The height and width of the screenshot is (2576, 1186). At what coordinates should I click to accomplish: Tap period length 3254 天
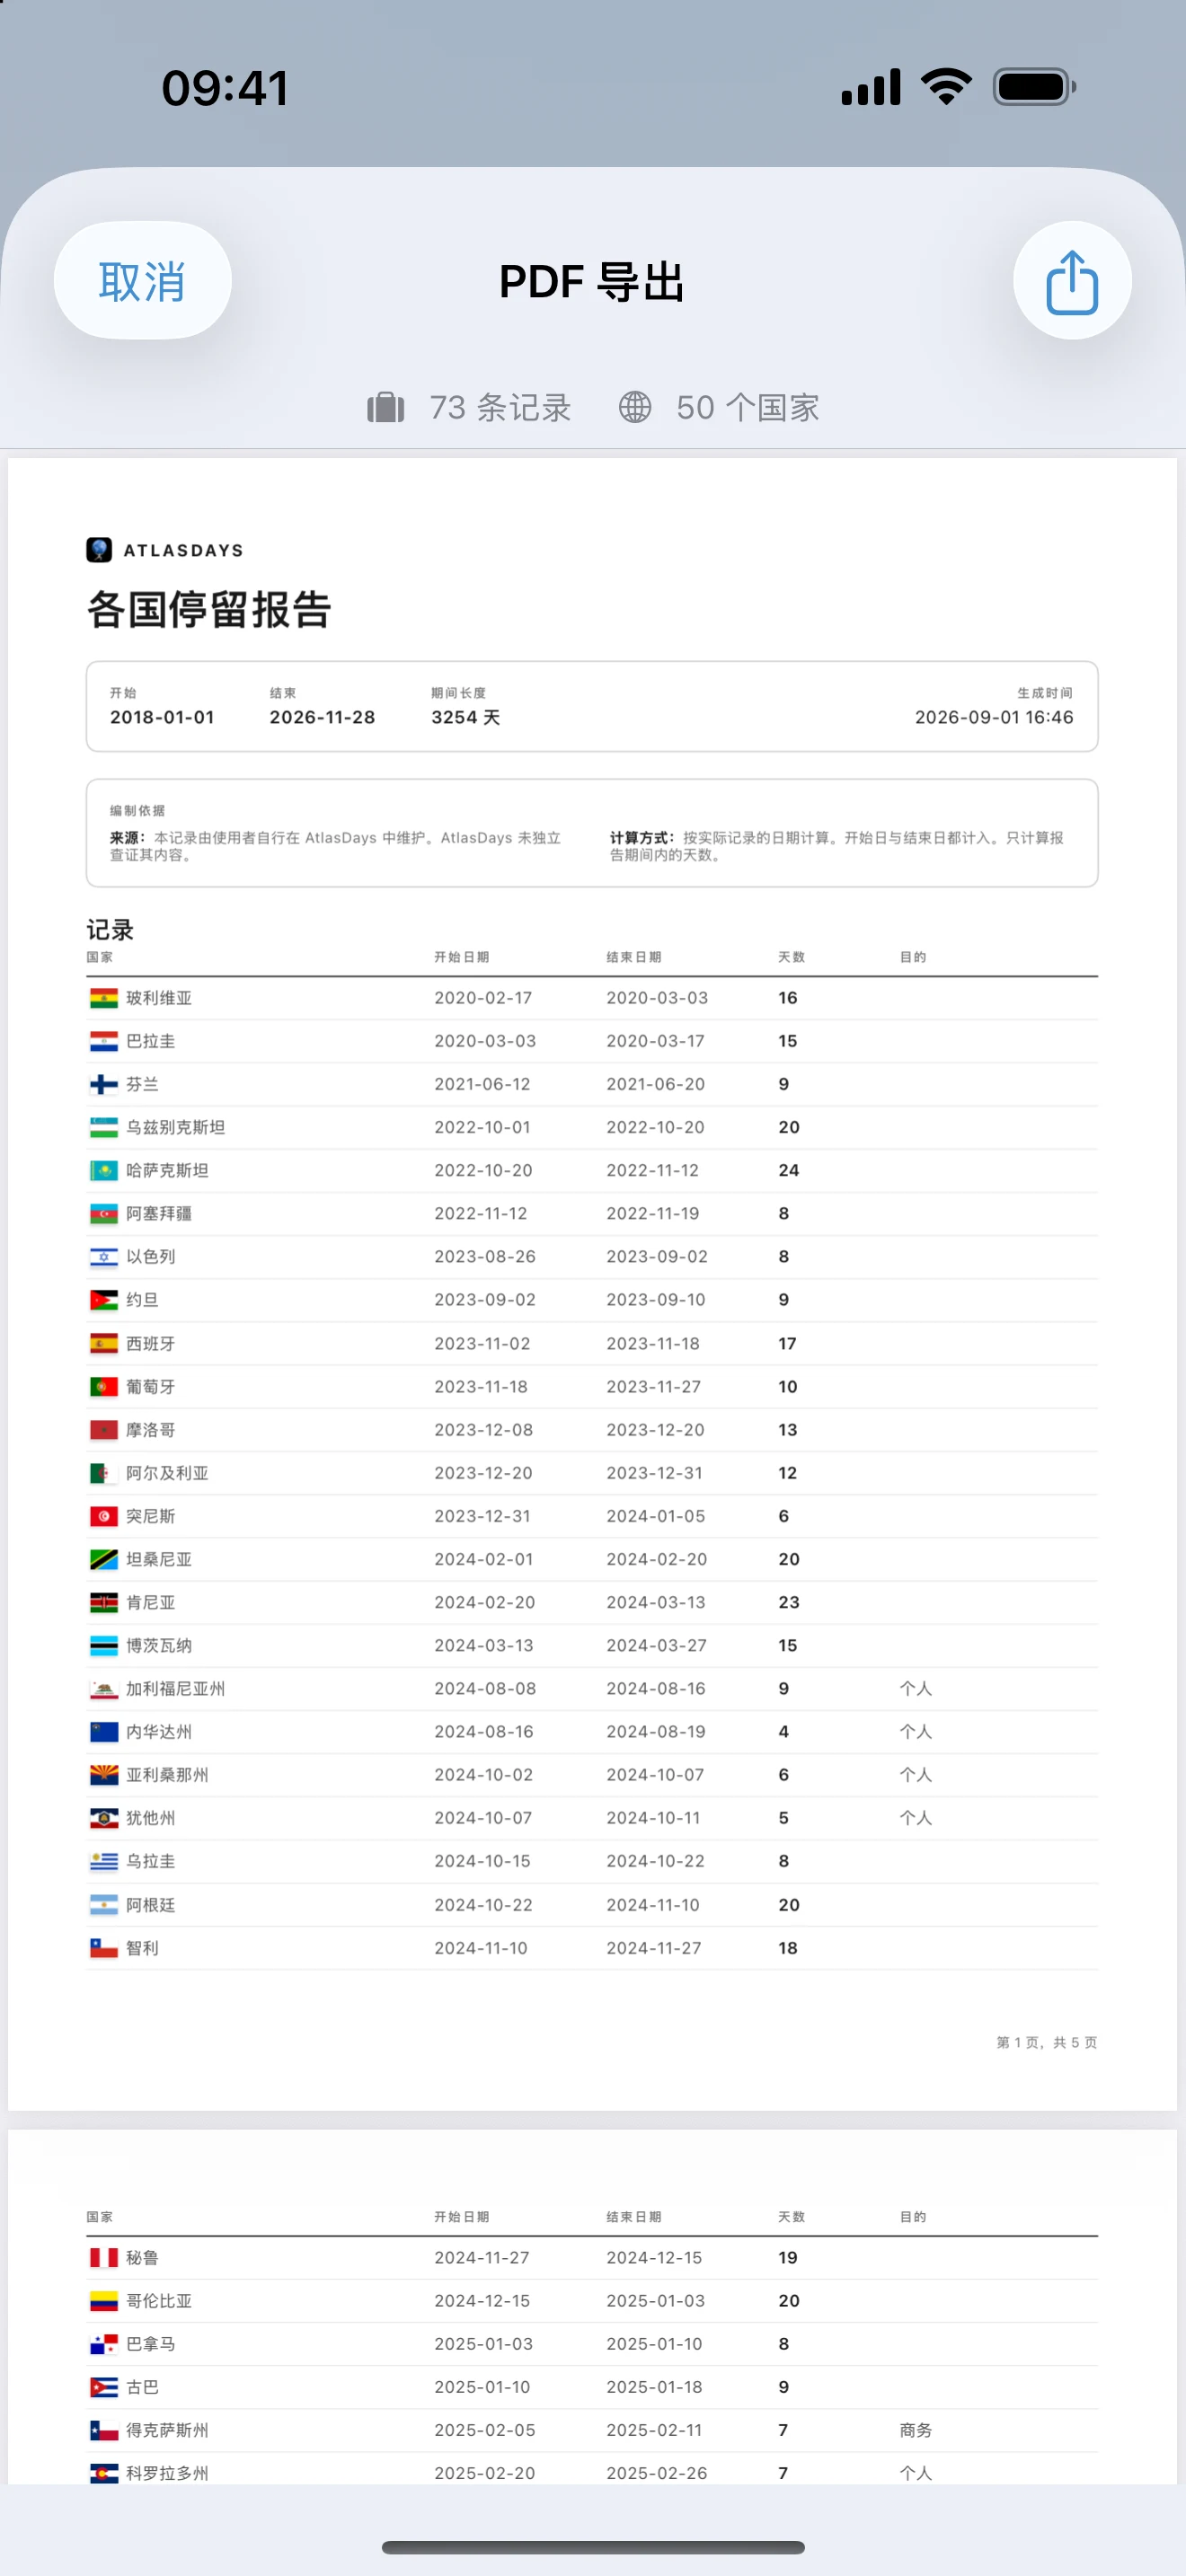pyautogui.click(x=466, y=717)
